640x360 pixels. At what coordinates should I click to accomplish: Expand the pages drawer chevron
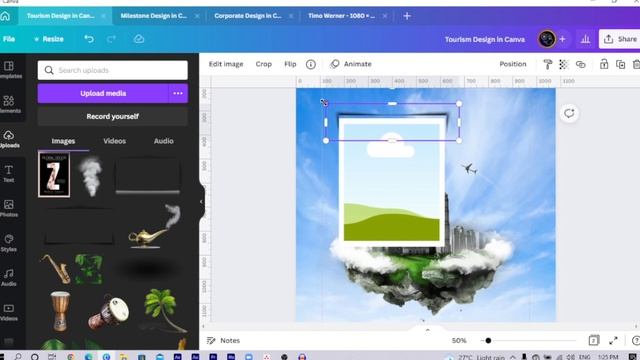tap(427, 330)
